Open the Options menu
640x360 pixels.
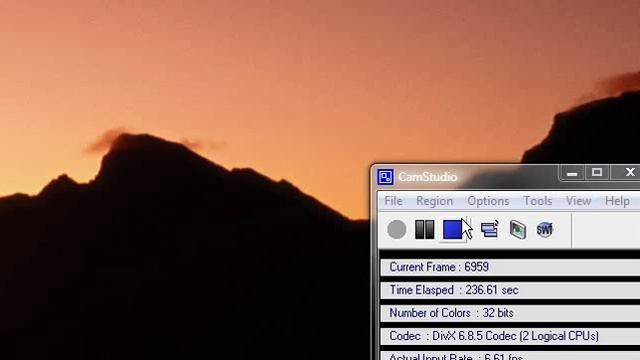pos(488,201)
